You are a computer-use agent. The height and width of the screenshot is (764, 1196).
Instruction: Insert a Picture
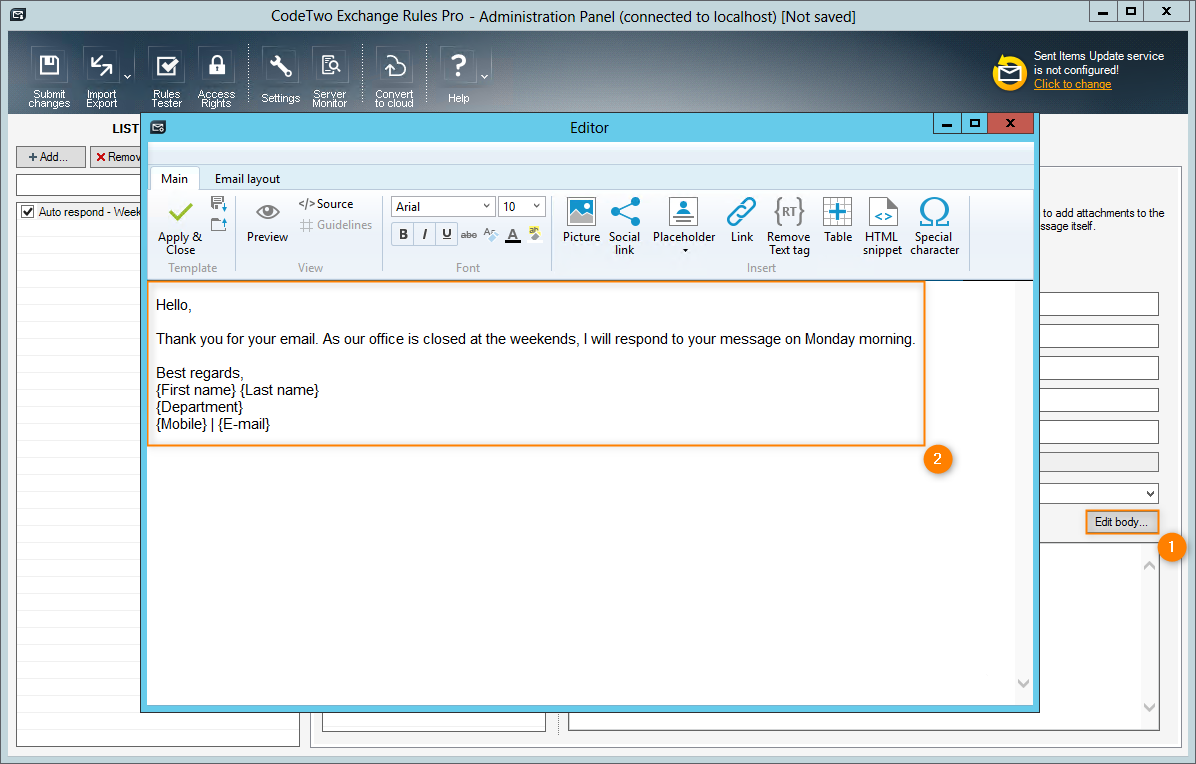(581, 220)
